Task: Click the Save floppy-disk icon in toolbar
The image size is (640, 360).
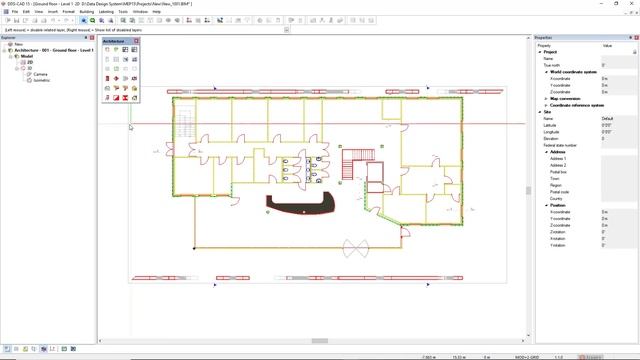Action: (x=16, y=20)
